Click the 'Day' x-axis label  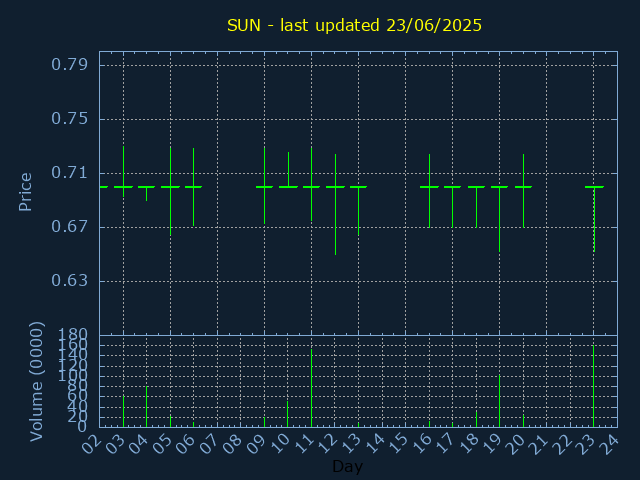(x=347, y=466)
